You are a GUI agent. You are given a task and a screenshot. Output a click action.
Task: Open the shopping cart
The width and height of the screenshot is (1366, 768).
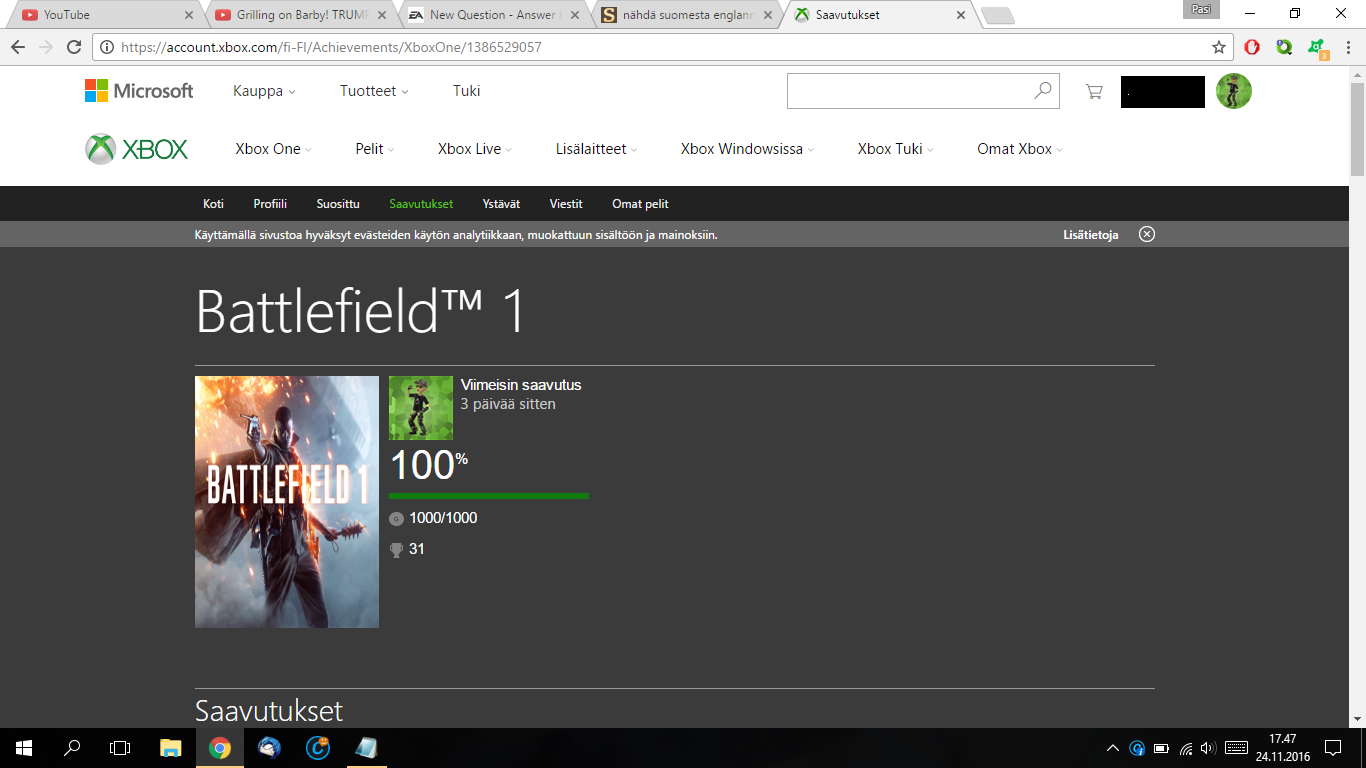tap(1094, 91)
